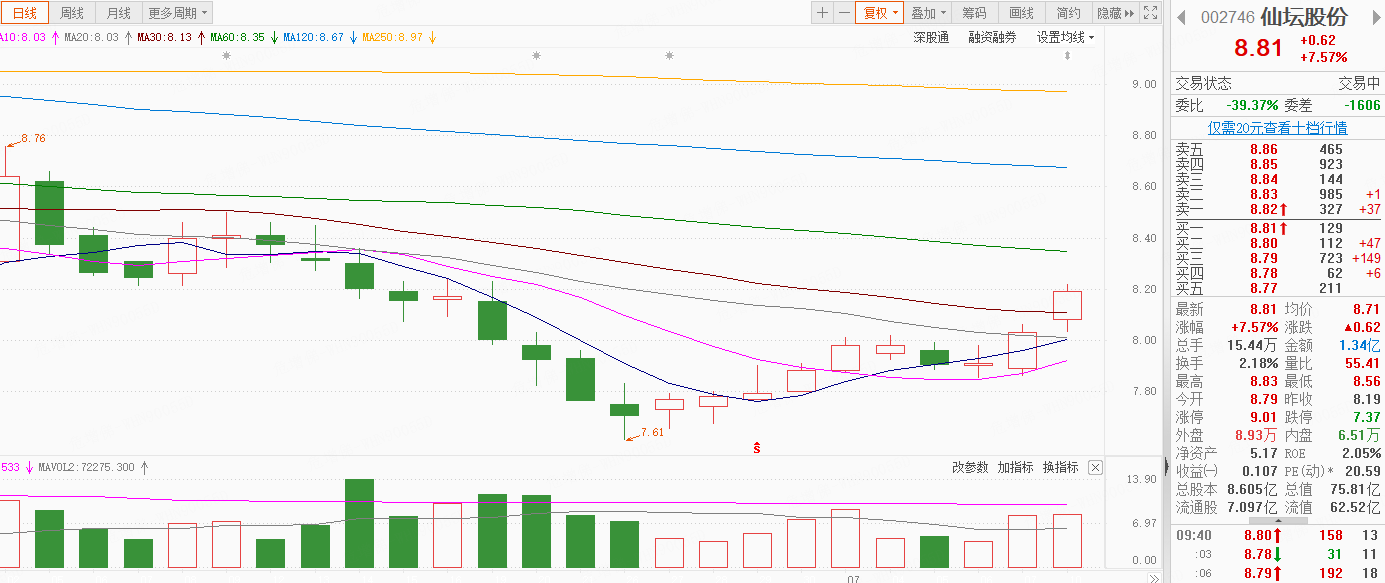Screen dimensions: 1385x583
Task: Click the 仅需20元查看十档行情 link
Action: tap(1277, 128)
